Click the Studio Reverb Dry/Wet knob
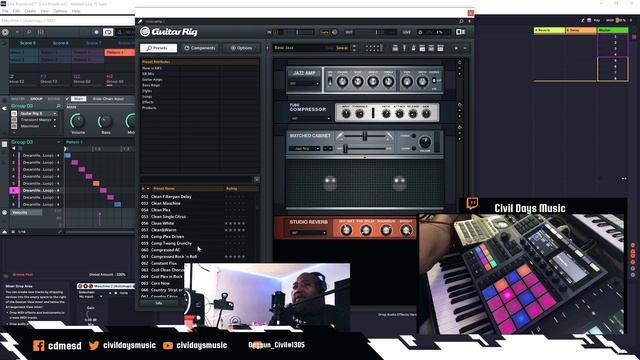The image size is (640, 360). coord(346,230)
